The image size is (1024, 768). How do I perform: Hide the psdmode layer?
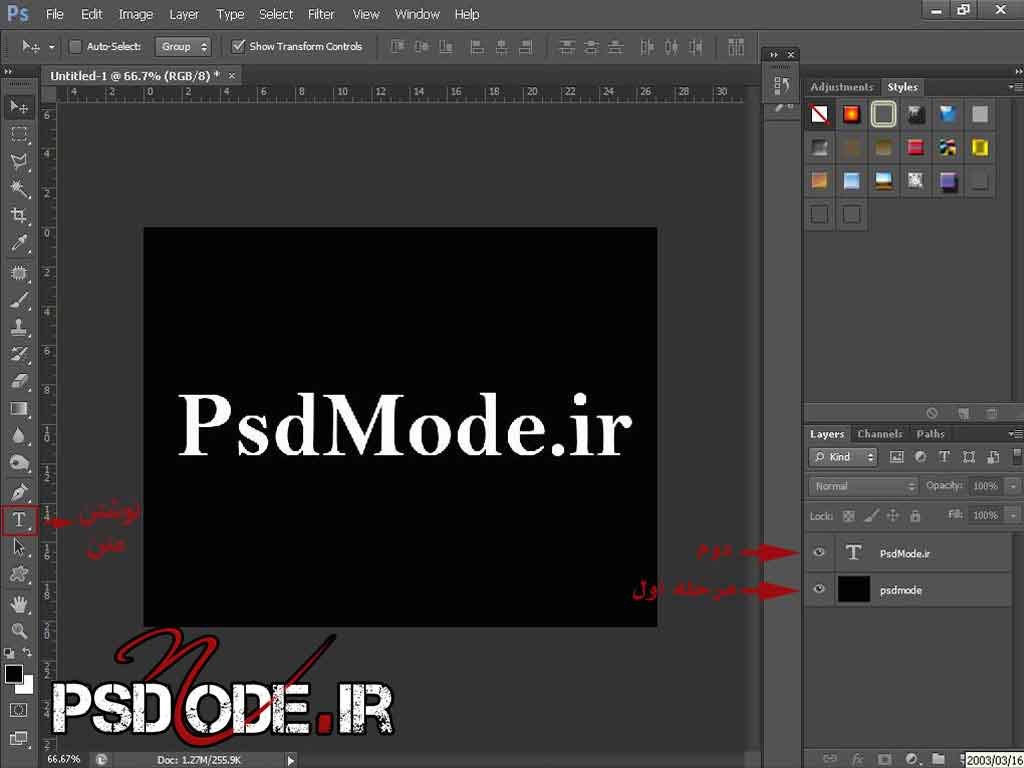tap(819, 589)
